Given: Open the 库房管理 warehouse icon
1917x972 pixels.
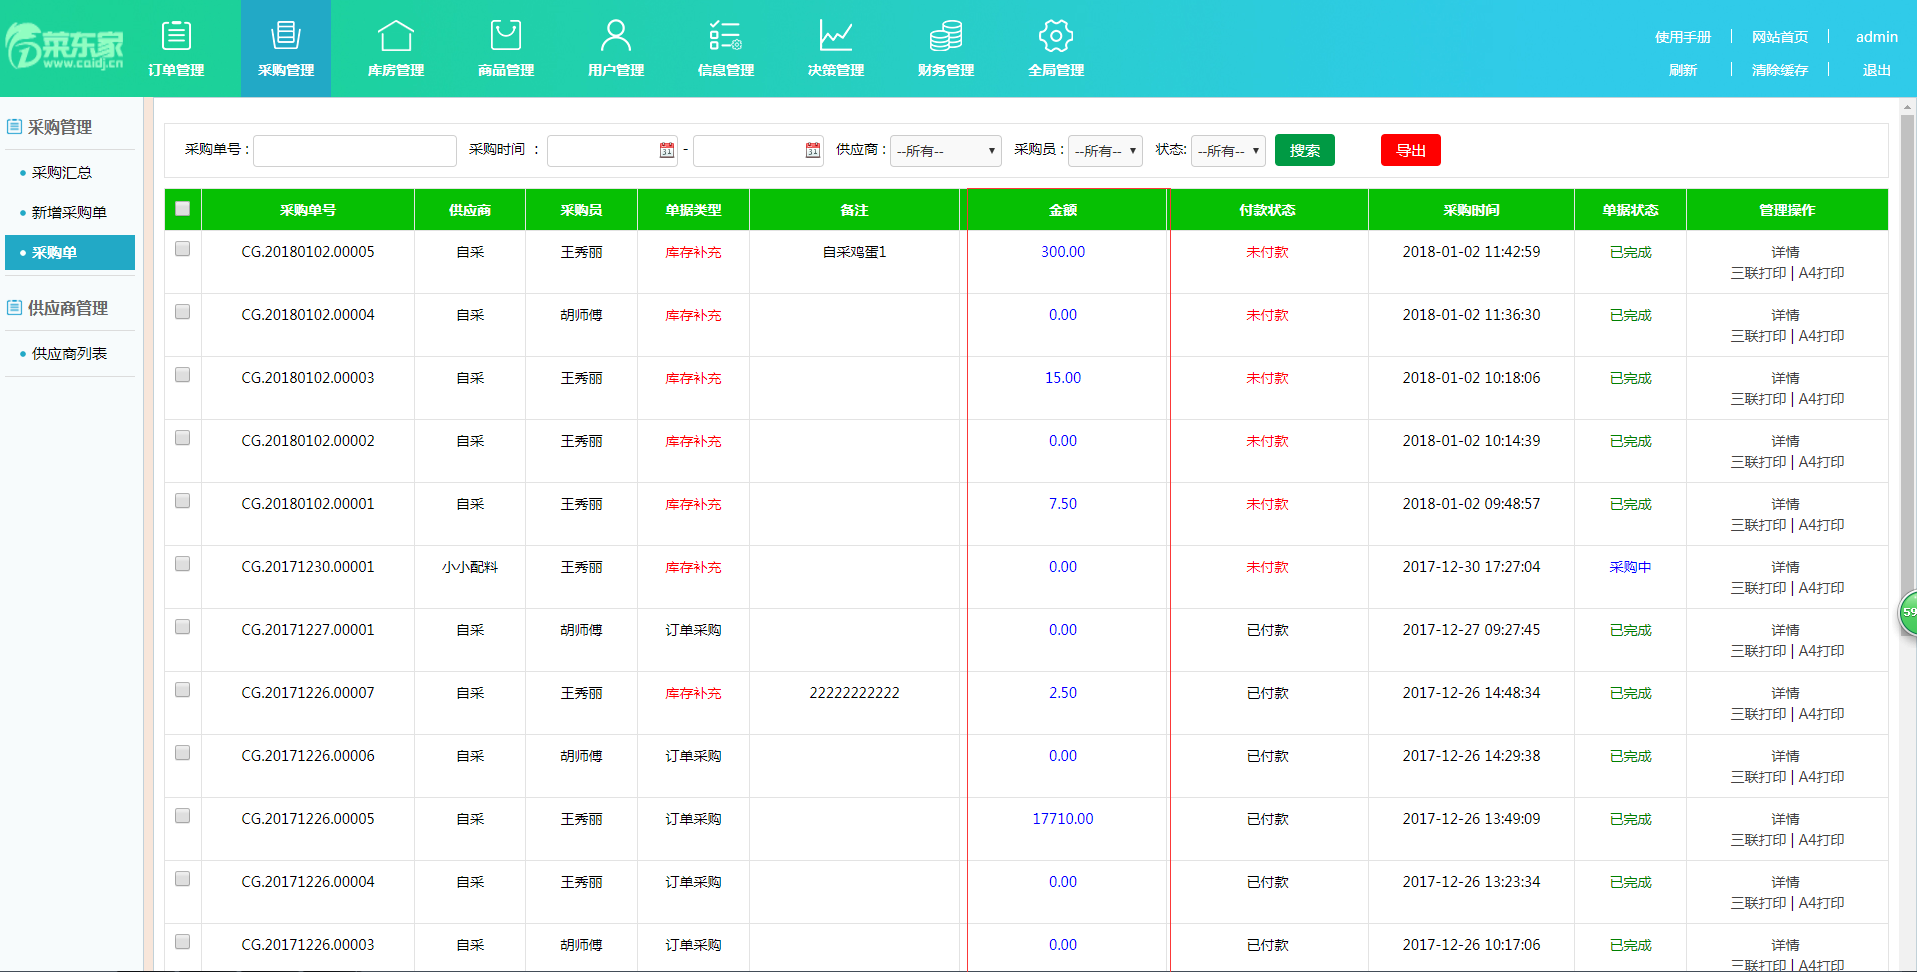Looking at the screenshot, I should pyautogui.click(x=396, y=36).
